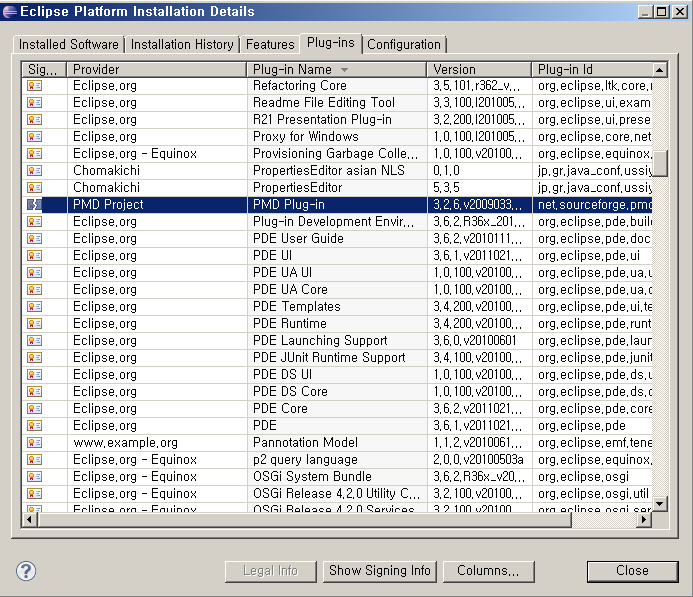Screen dimensions: 693x597
Task: Click signing icon of PropertiesEditor asian NLS row
Action: coord(34,171)
